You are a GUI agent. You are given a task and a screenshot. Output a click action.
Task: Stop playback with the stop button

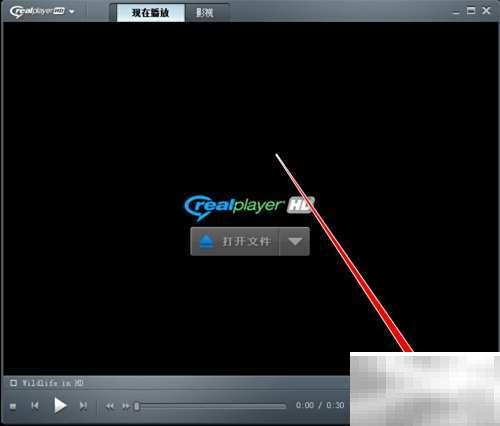click(x=13, y=406)
